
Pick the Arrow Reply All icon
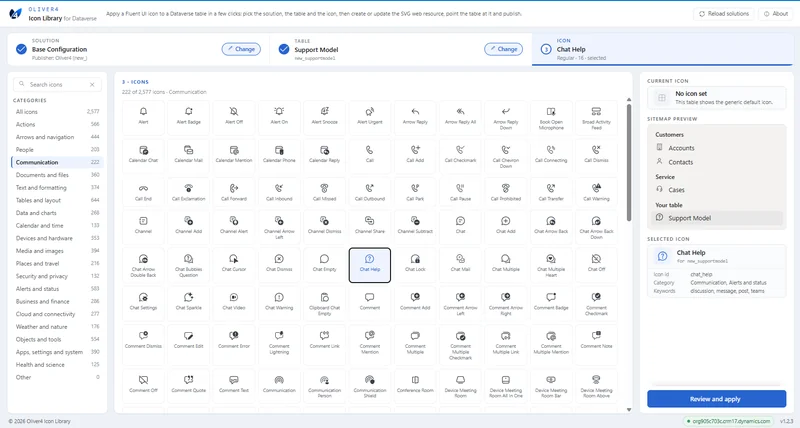pos(460,117)
